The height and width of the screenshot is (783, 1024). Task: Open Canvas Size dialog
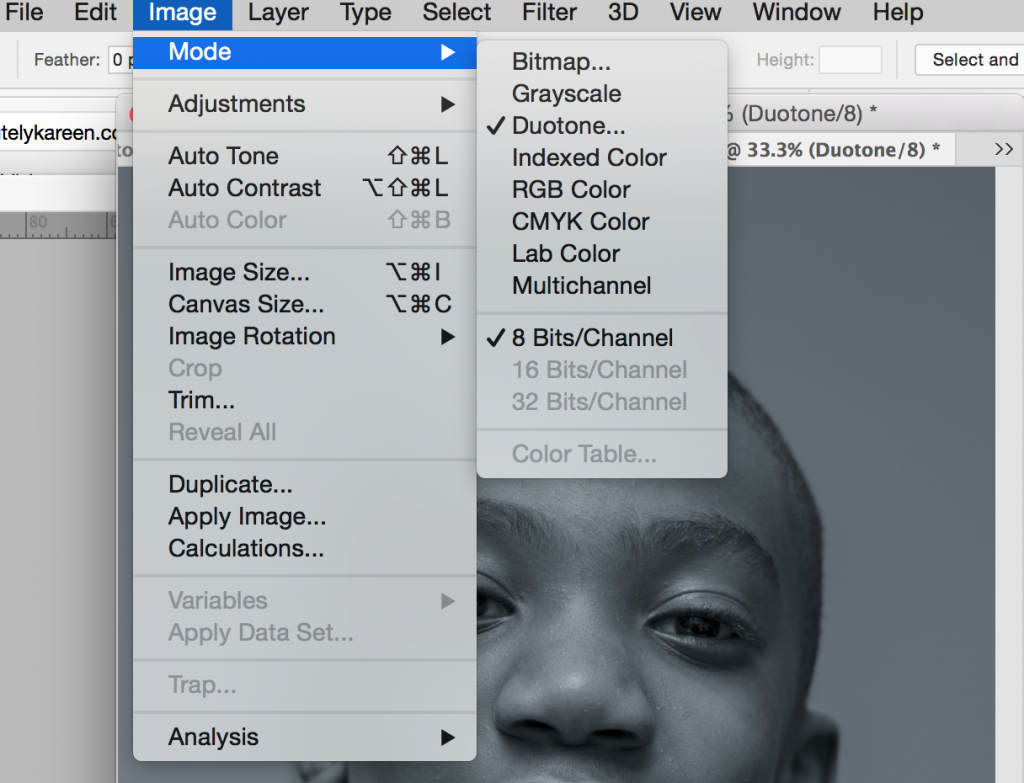point(305,304)
